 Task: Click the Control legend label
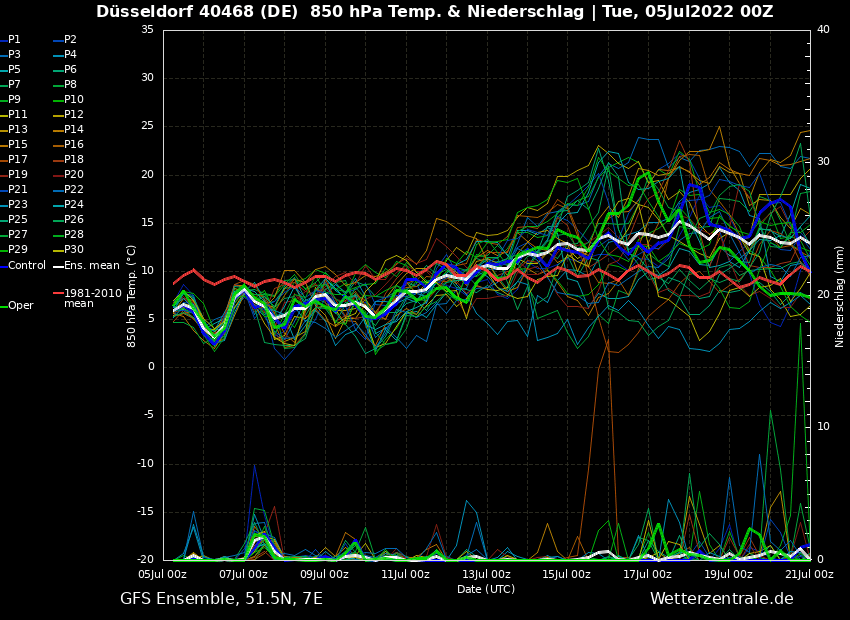click(x=27, y=266)
